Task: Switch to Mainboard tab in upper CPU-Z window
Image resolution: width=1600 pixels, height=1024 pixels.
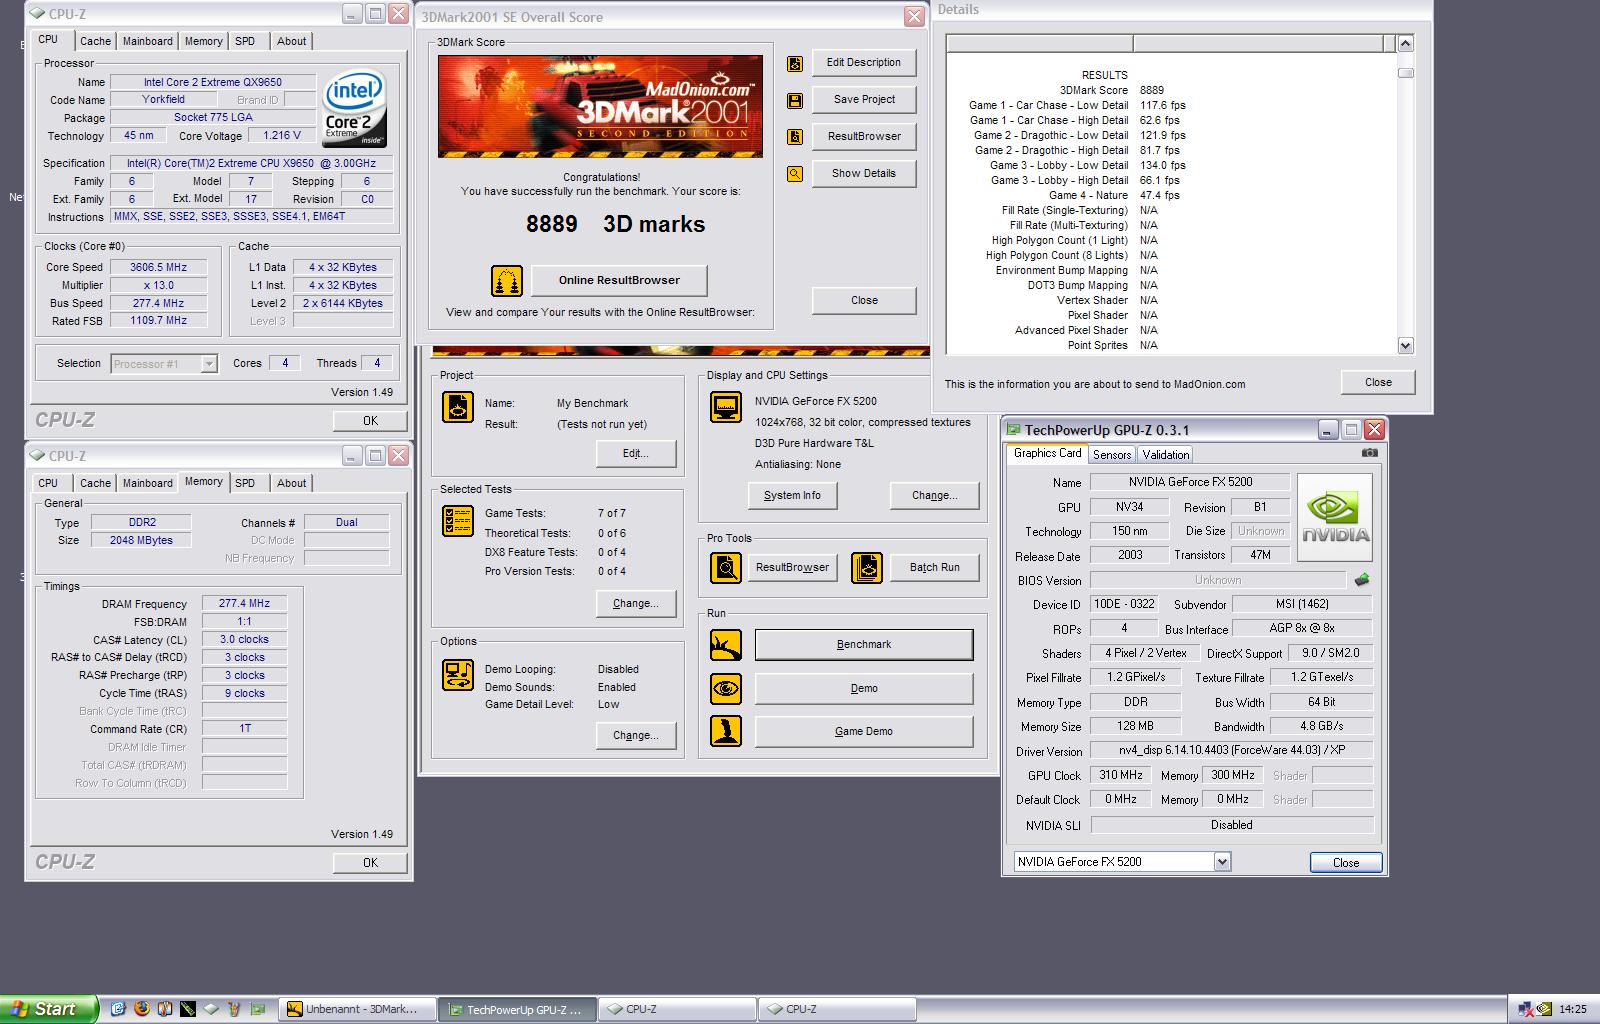Action: [148, 41]
